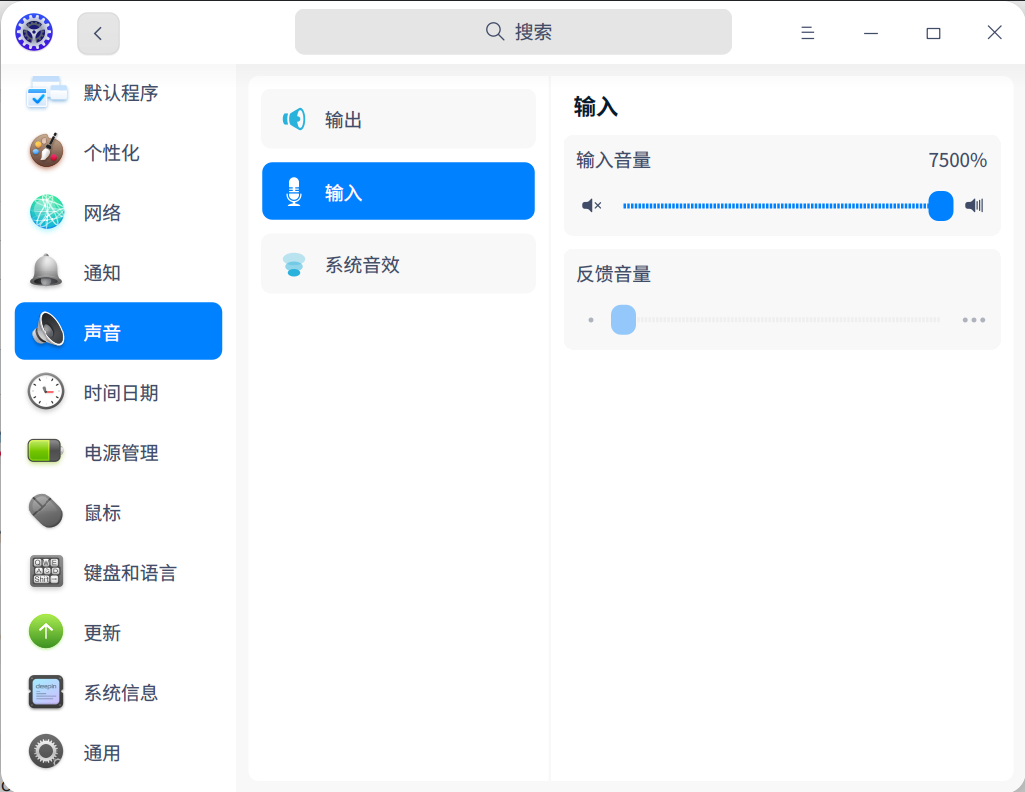The height and width of the screenshot is (792, 1025).
Task: Go back with the left arrow button
Action: pyautogui.click(x=98, y=33)
